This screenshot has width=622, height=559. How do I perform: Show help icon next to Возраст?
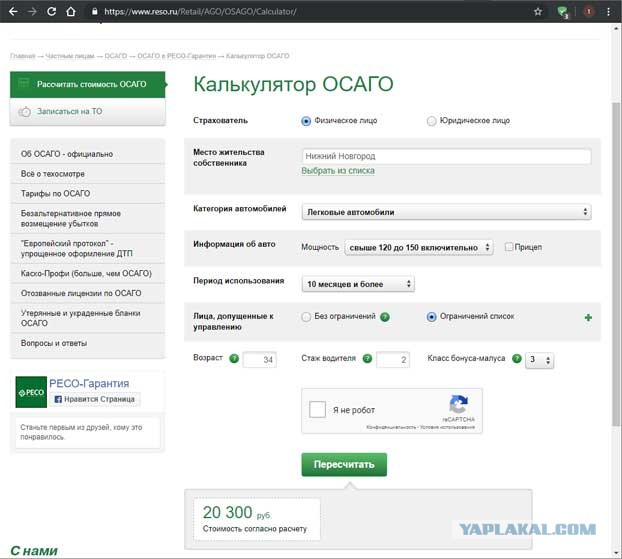[234, 359]
